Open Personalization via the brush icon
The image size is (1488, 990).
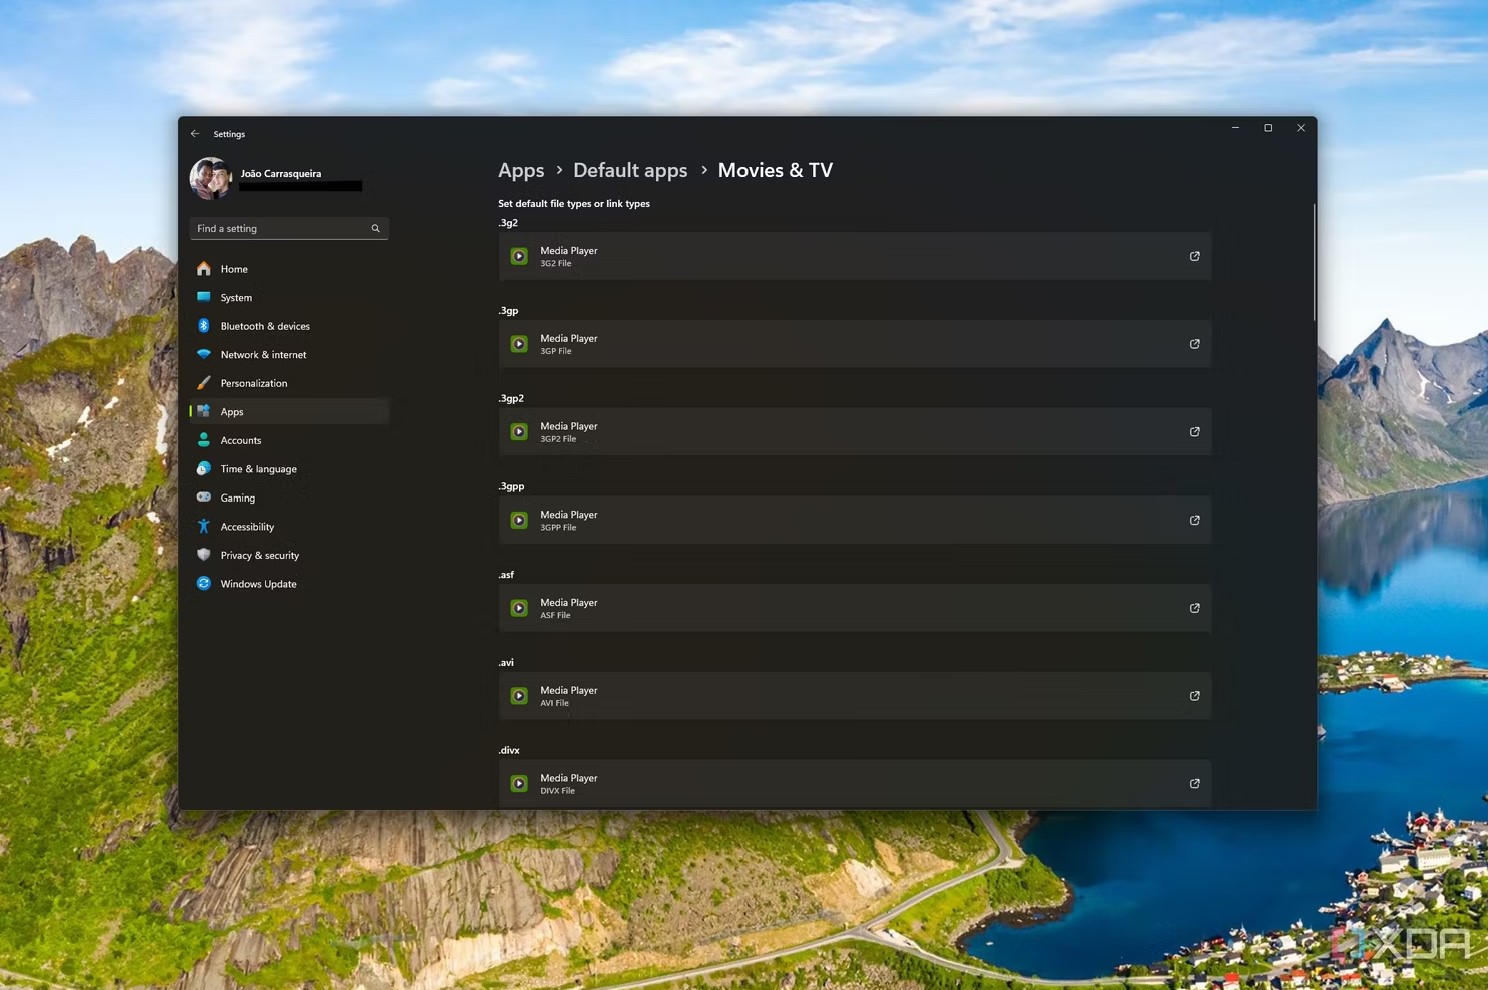tap(204, 383)
